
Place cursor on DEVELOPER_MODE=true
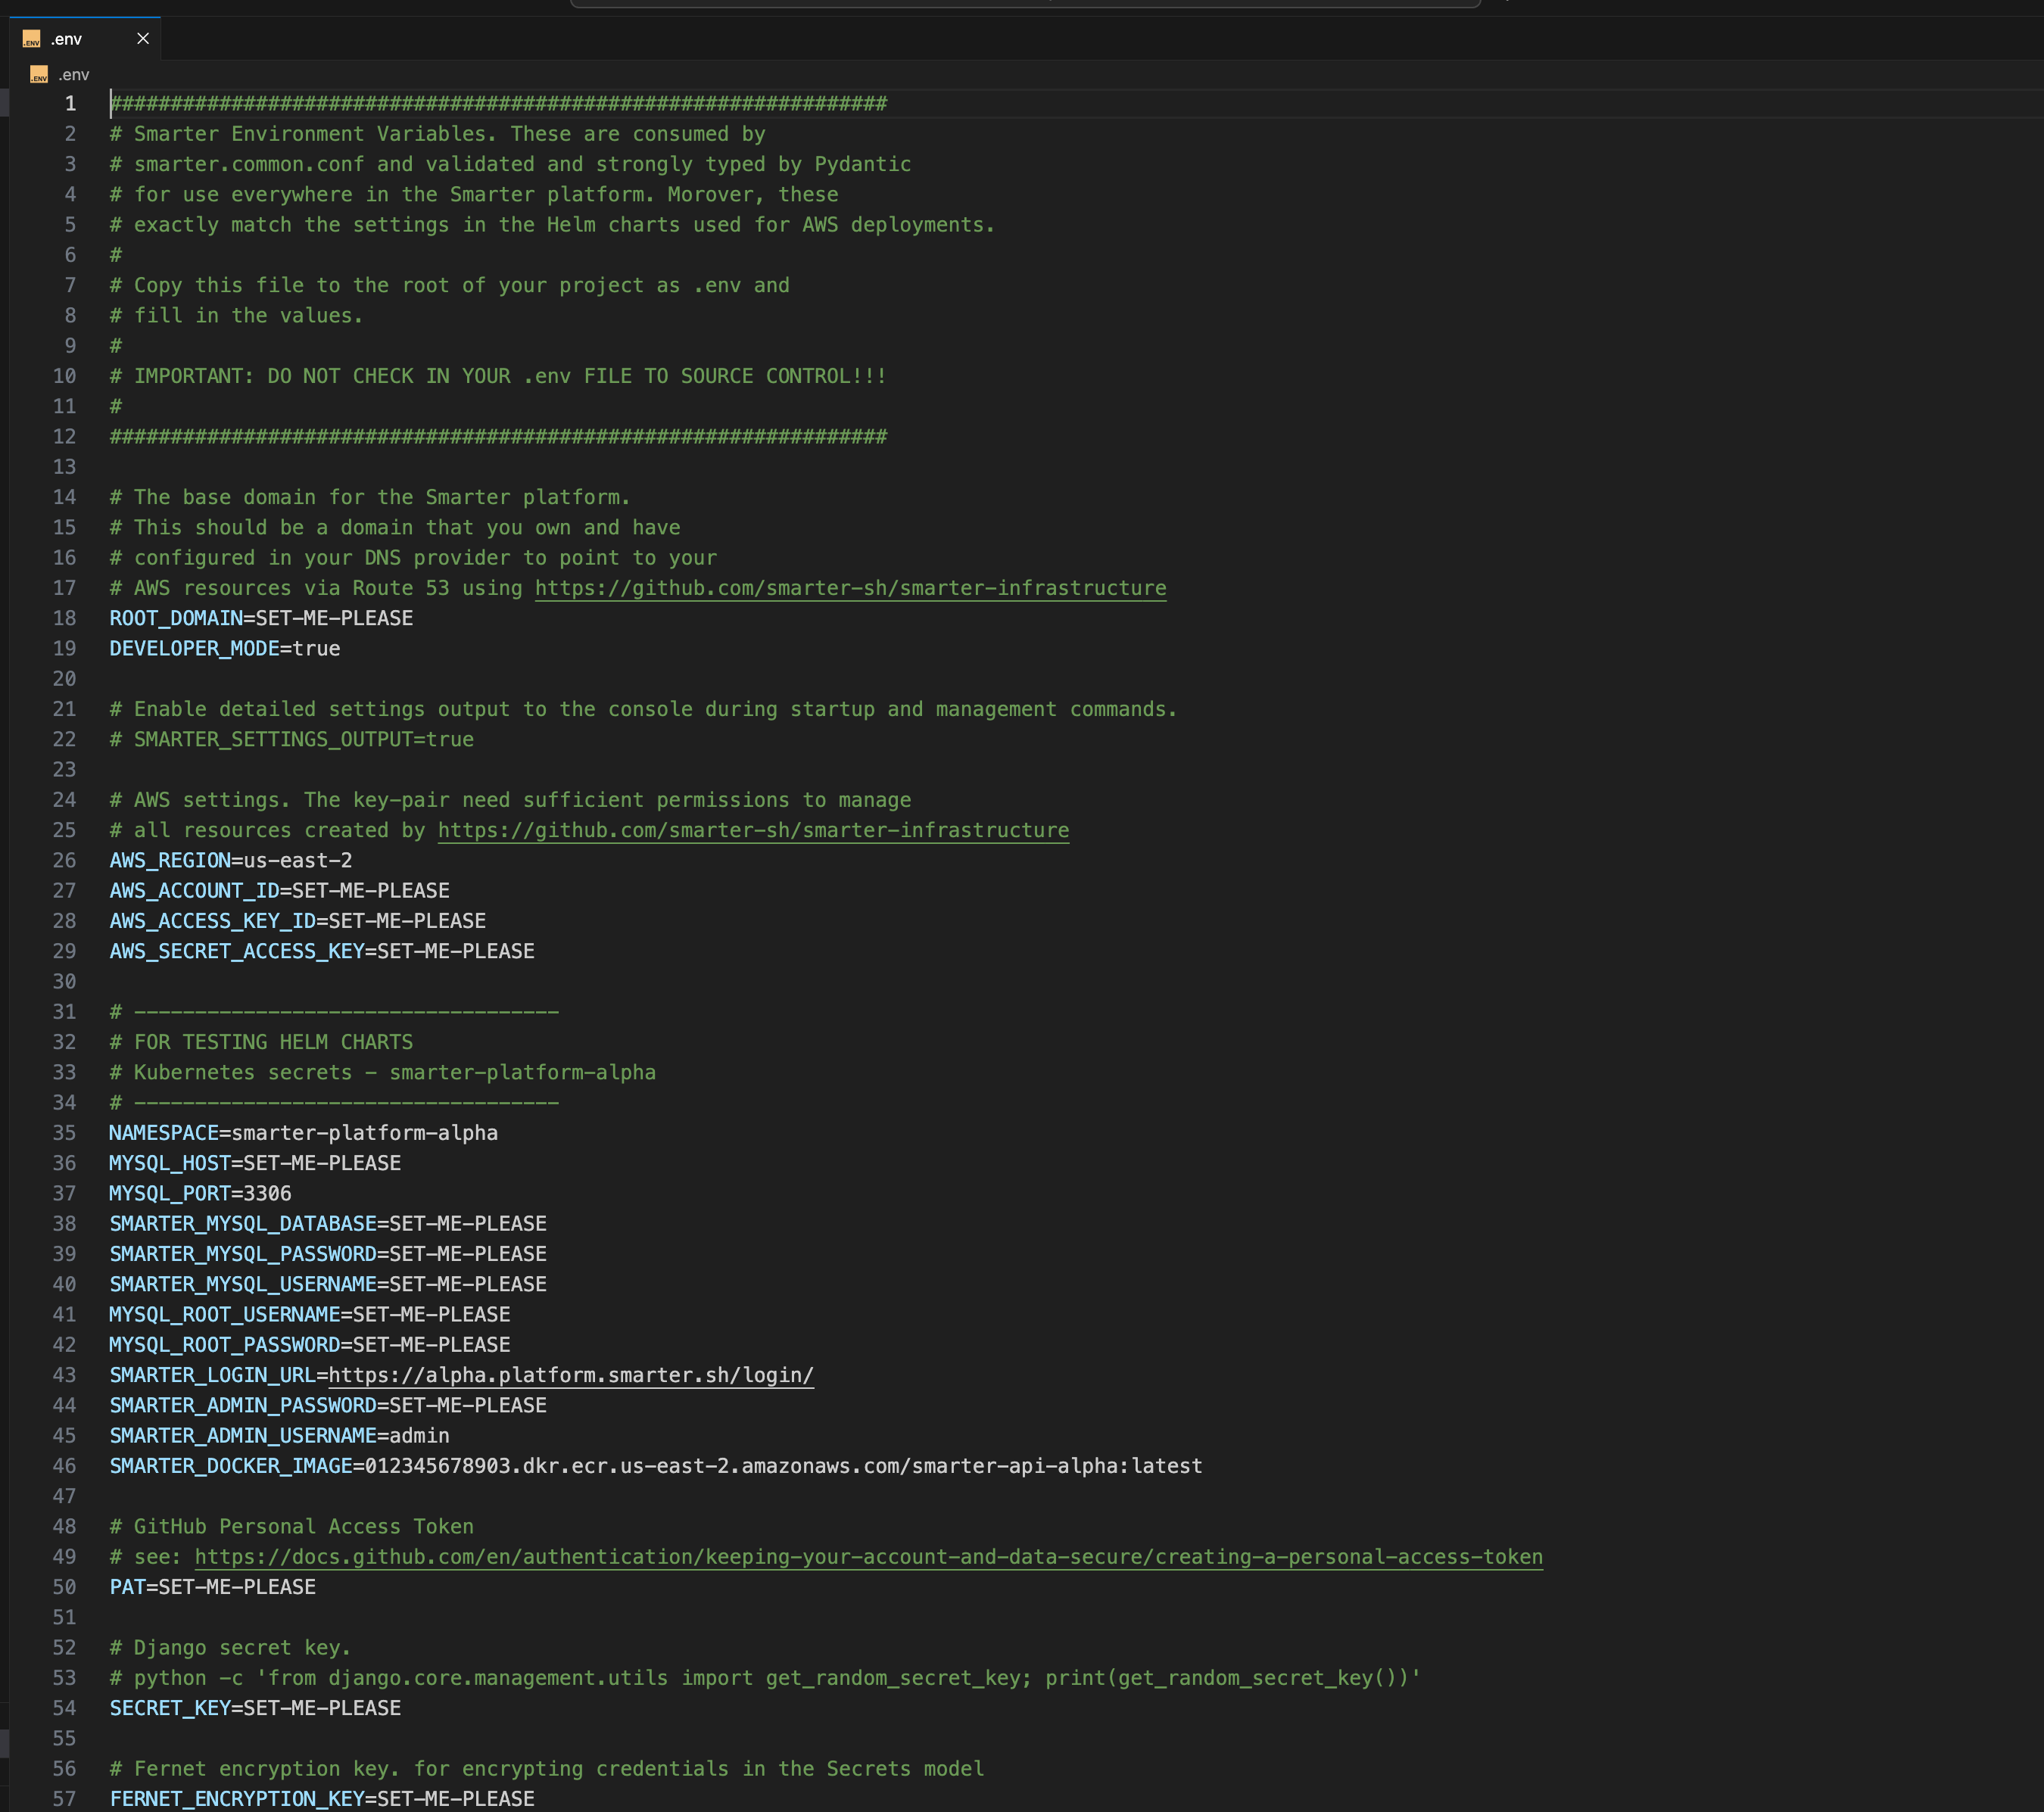click(225, 649)
